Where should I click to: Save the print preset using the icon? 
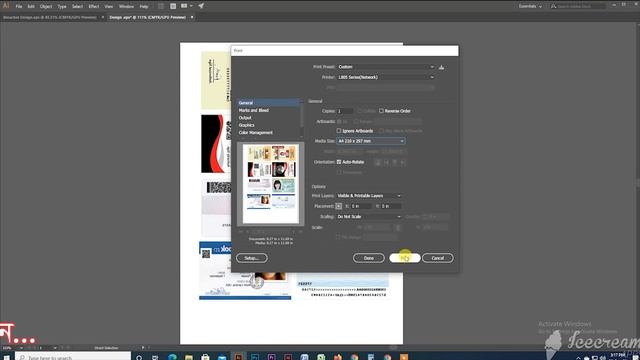tap(441, 67)
